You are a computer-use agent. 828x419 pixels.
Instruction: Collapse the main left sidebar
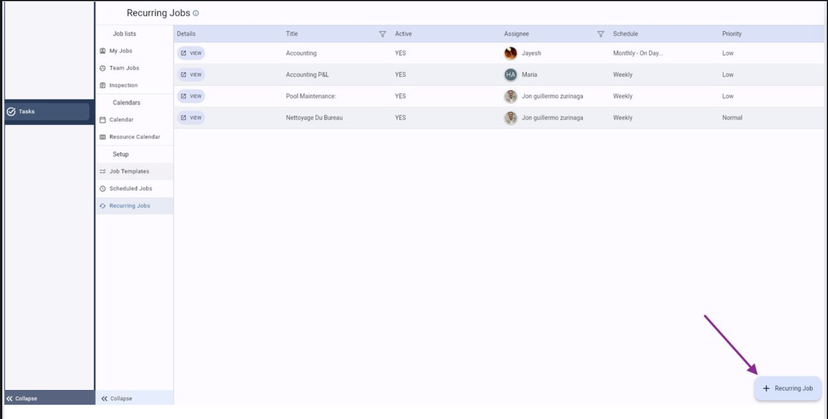(22, 398)
